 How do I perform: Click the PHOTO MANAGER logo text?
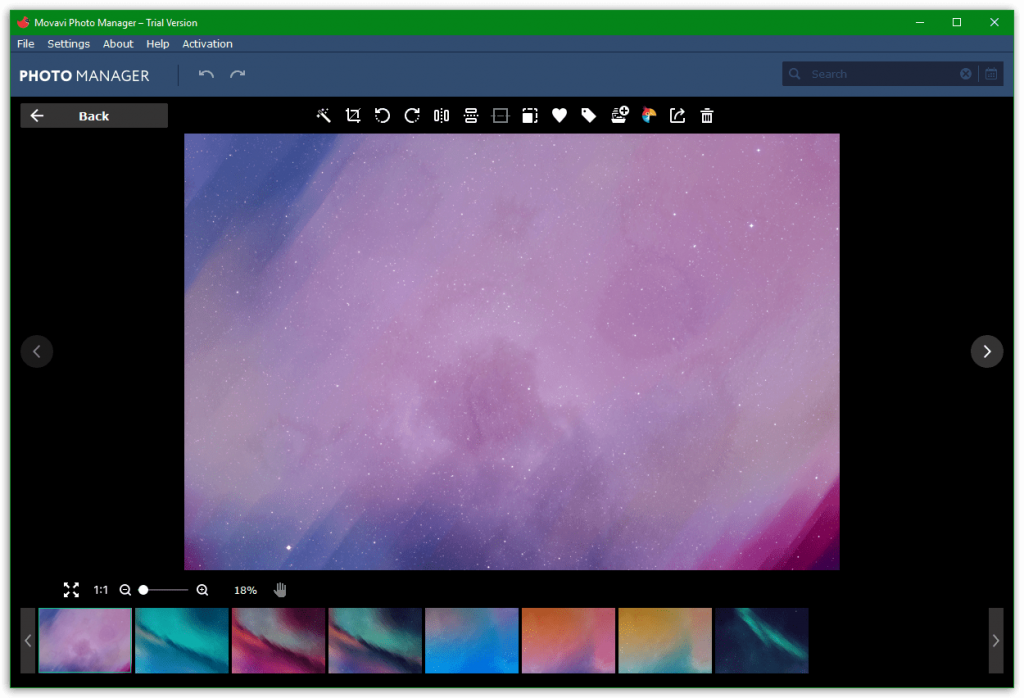84,76
